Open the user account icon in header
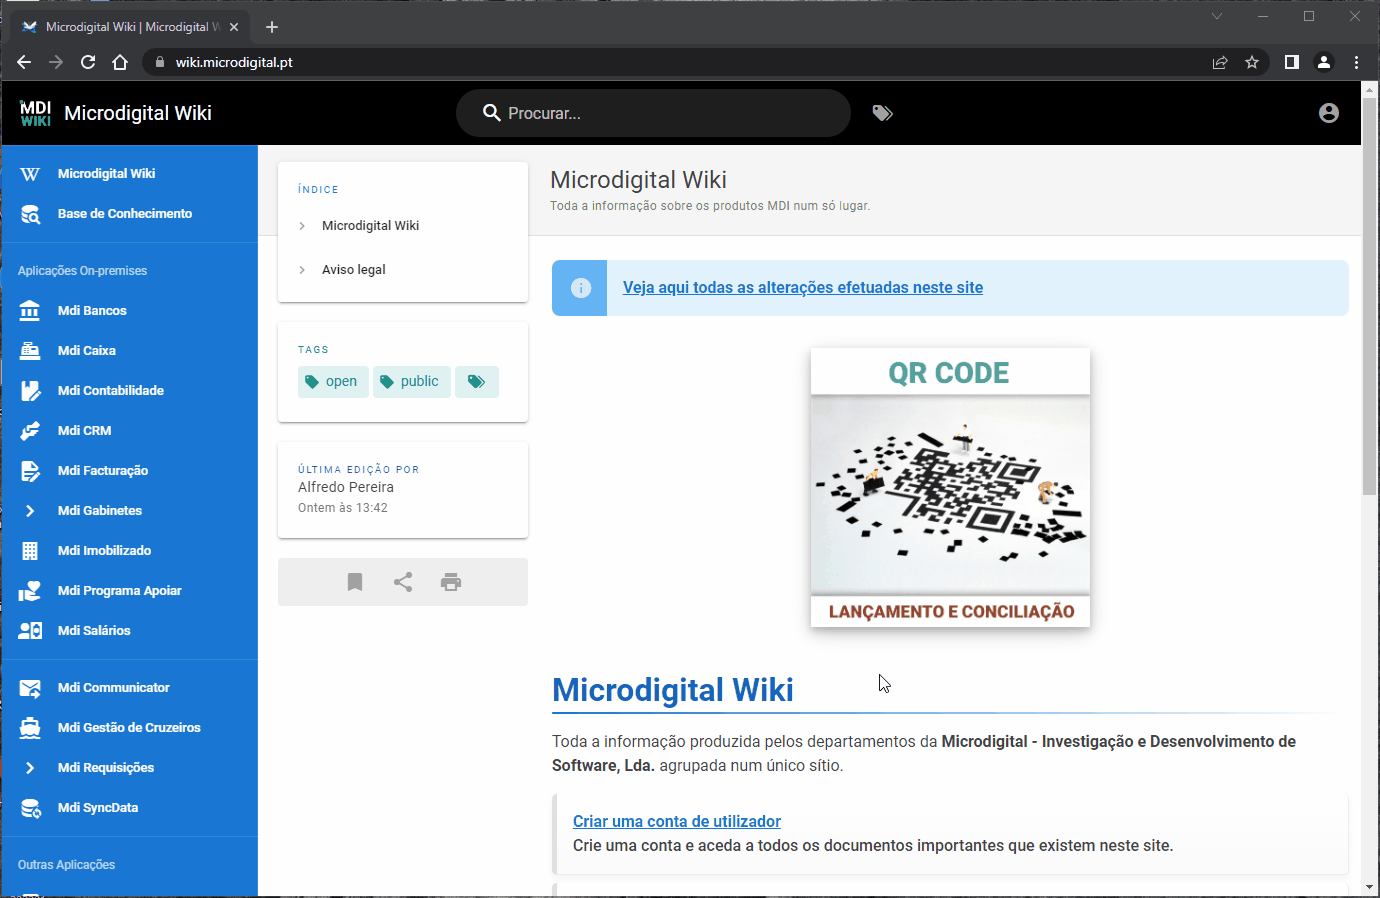1380x898 pixels. point(1329,113)
